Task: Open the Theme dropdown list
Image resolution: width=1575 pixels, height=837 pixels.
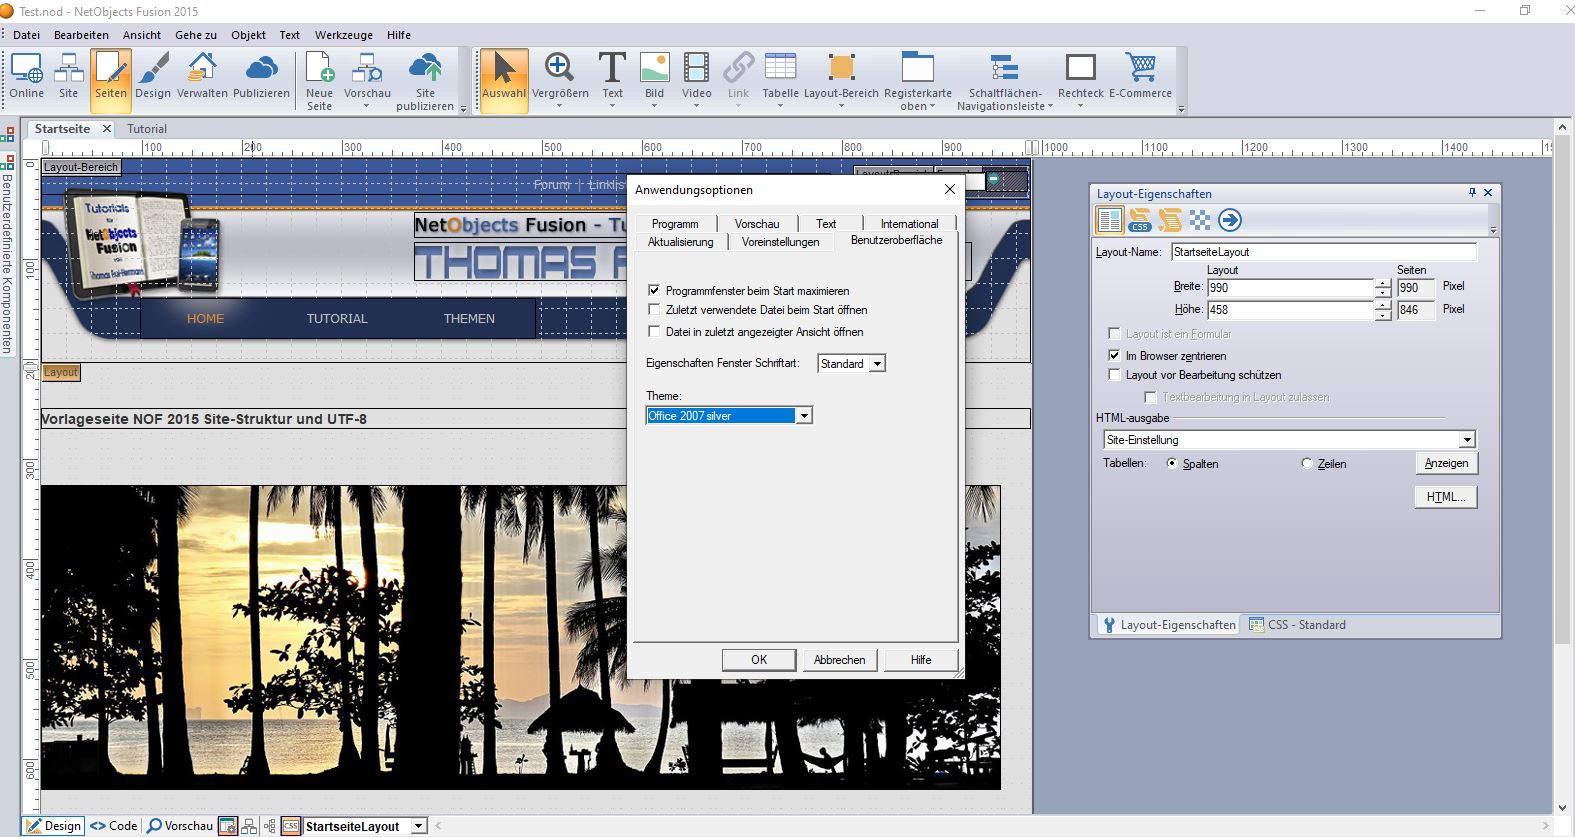Action: (804, 416)
